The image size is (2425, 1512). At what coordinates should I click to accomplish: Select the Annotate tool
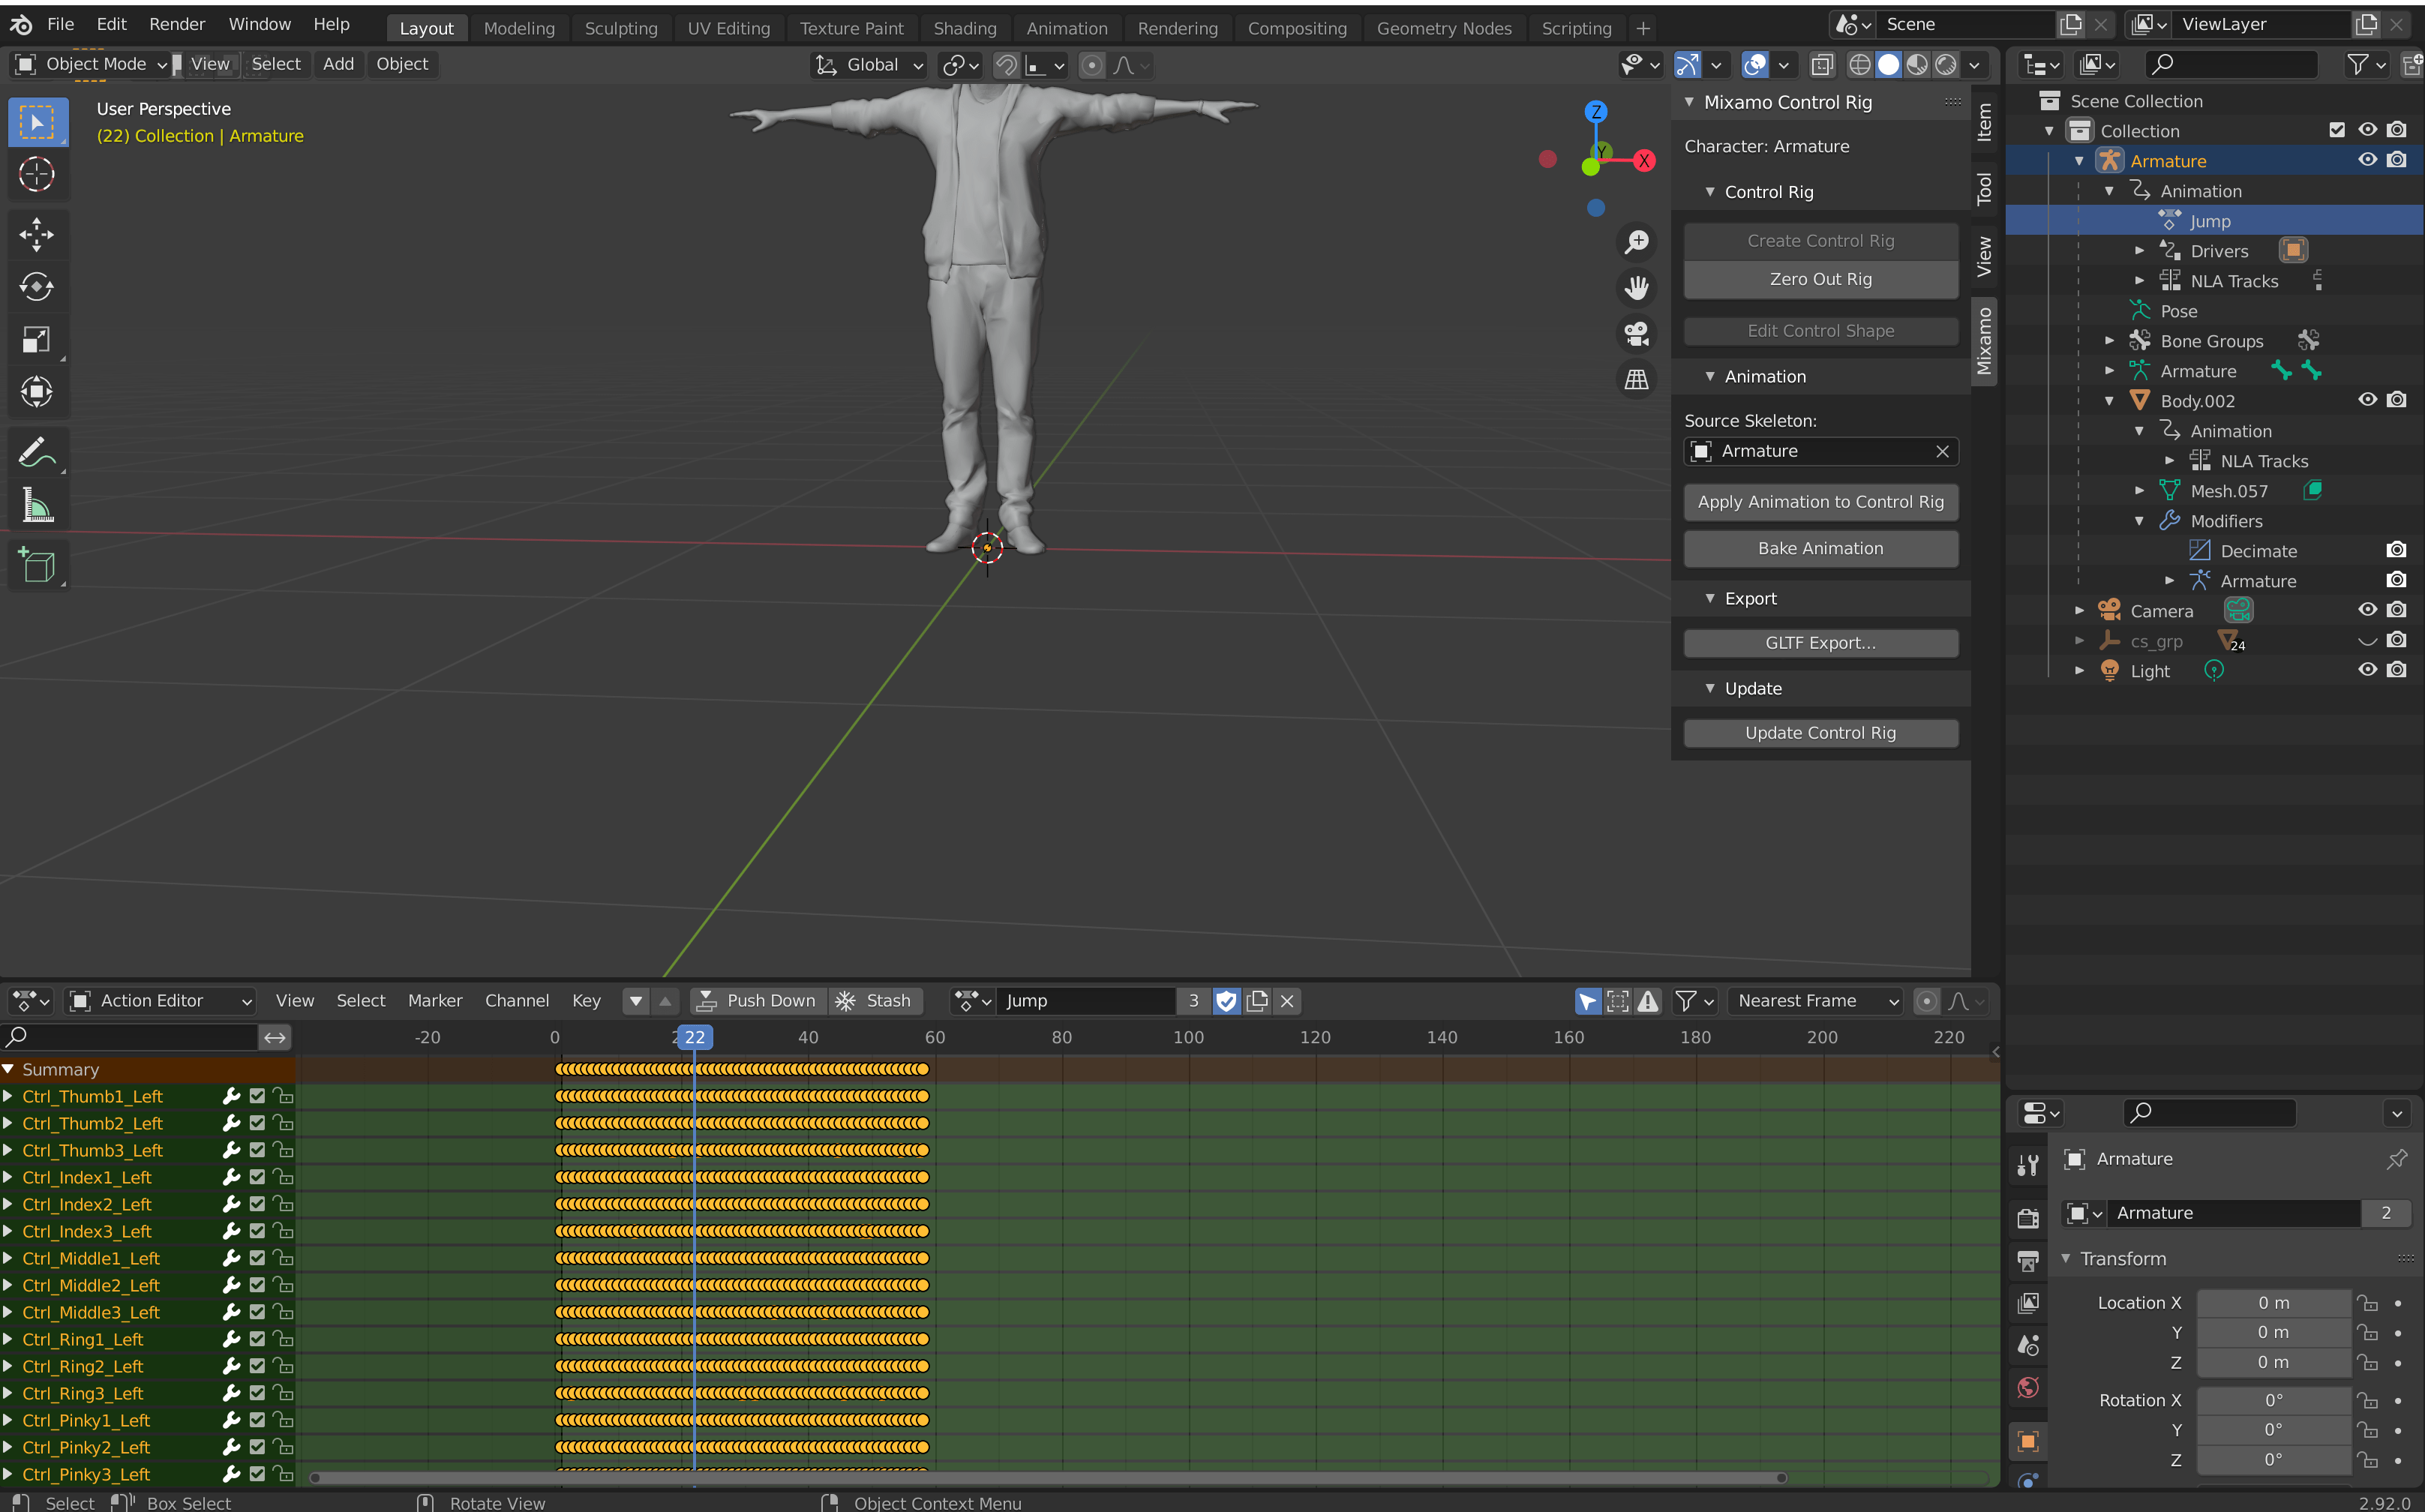click(x=37, y=452)
